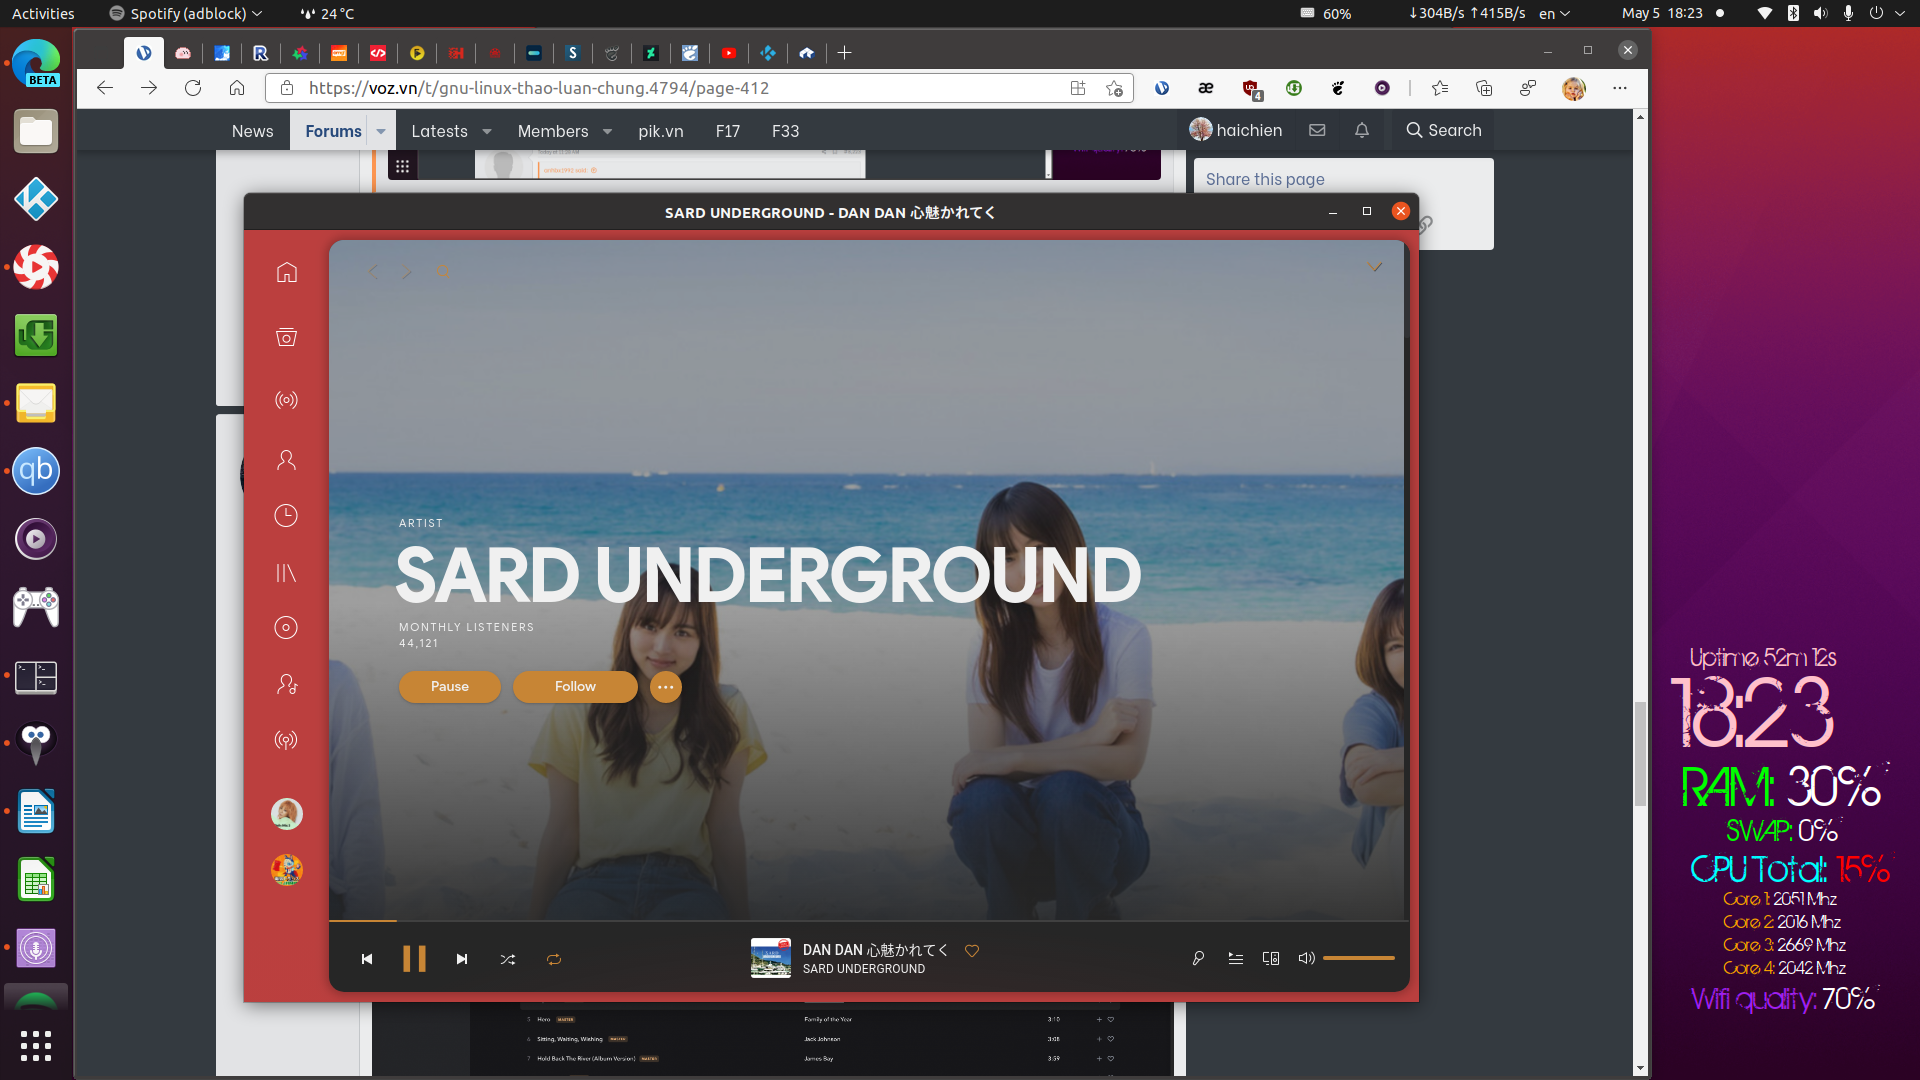Open the News tab on voz.vn
This screenshot has width=1920, height=1080.
252,131
